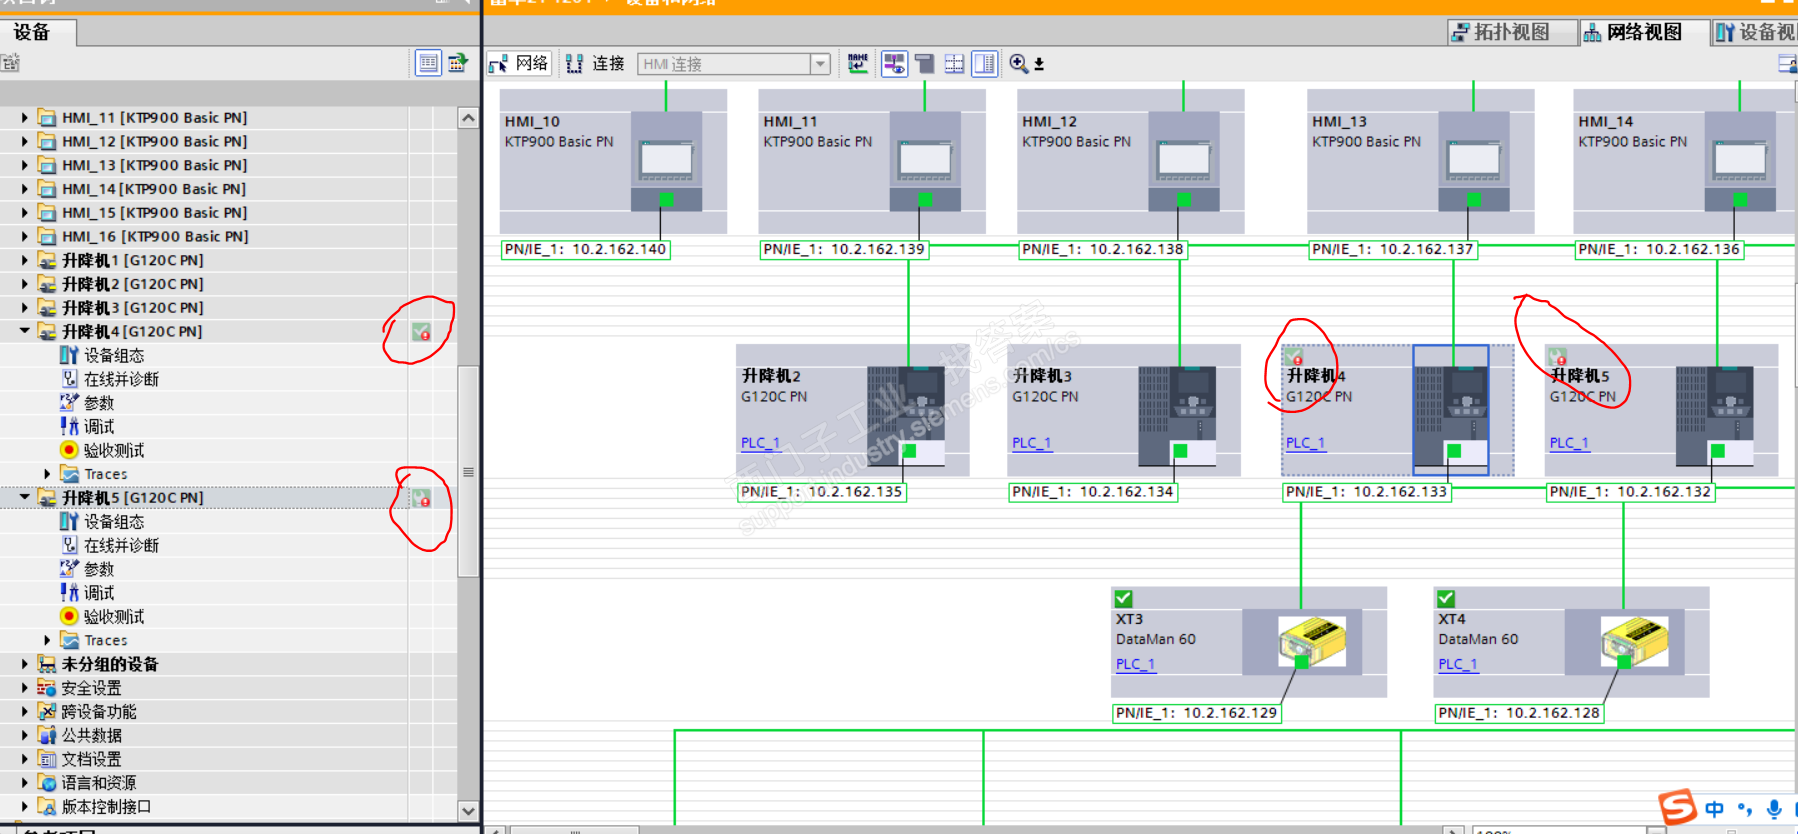The width and height of the screenshot is (1798, 834).
Task: Expand the 升降机3 [G120C PN] node
Action: coord(25,308)
